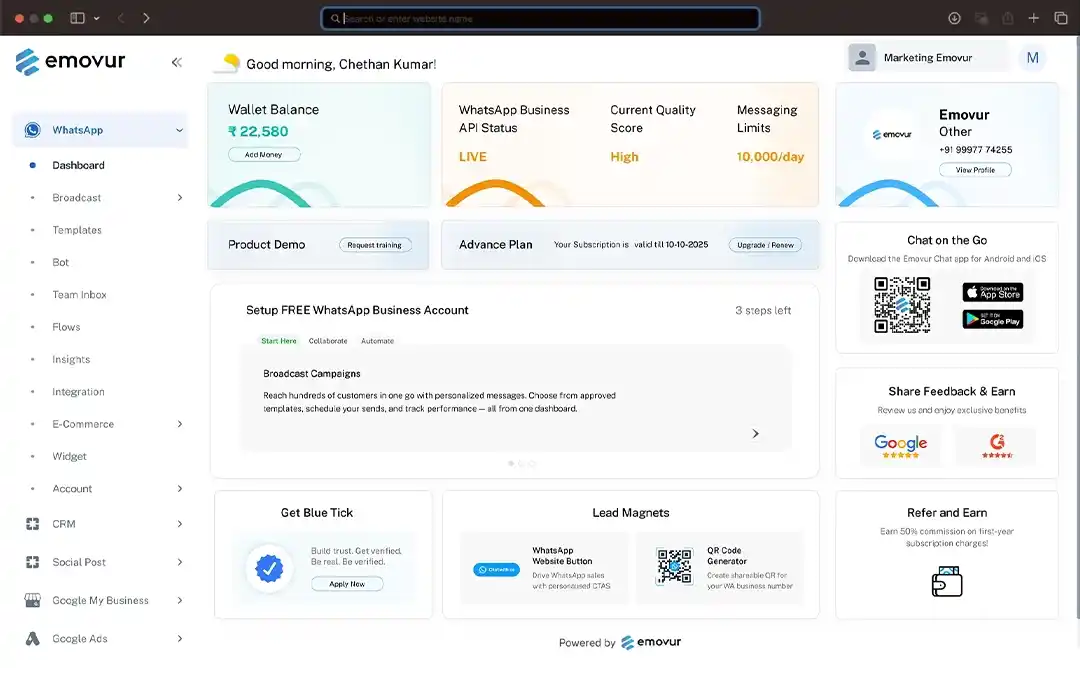Screen dimensions: 1080x675
Task: Open the QR Code Generator icon
Action: (x=674, y=566)
